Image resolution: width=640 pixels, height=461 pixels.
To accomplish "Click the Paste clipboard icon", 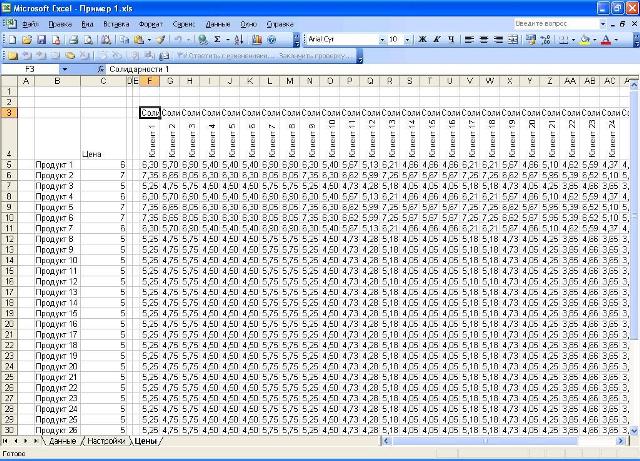I will point(139,40).
